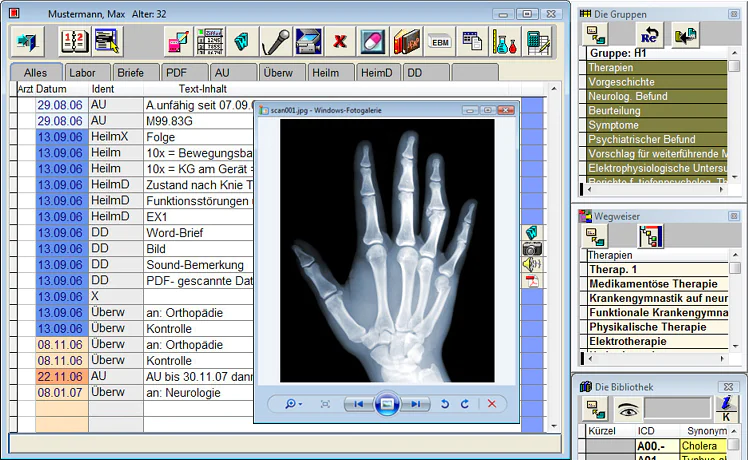Open the pink form edit icon
The image size is (748, 460).
[178, 42]
